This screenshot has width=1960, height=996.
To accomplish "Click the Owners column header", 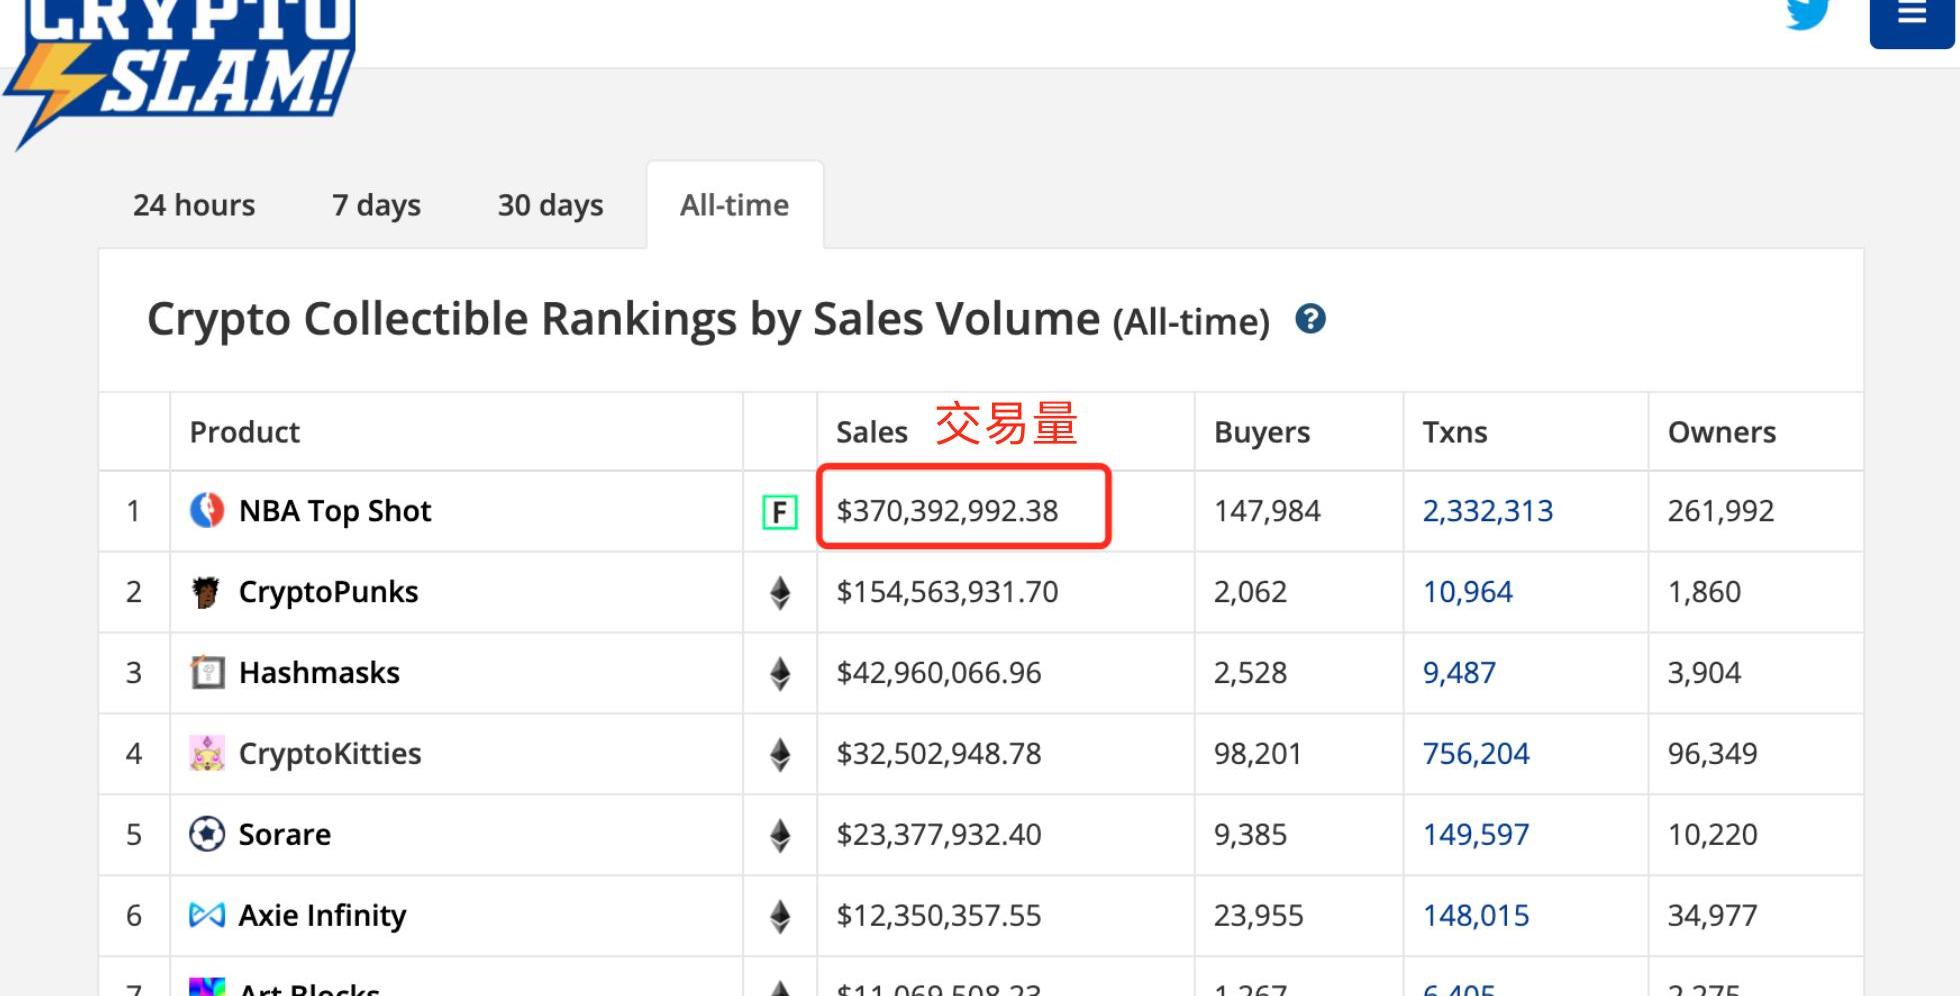I will [1722, 432].
